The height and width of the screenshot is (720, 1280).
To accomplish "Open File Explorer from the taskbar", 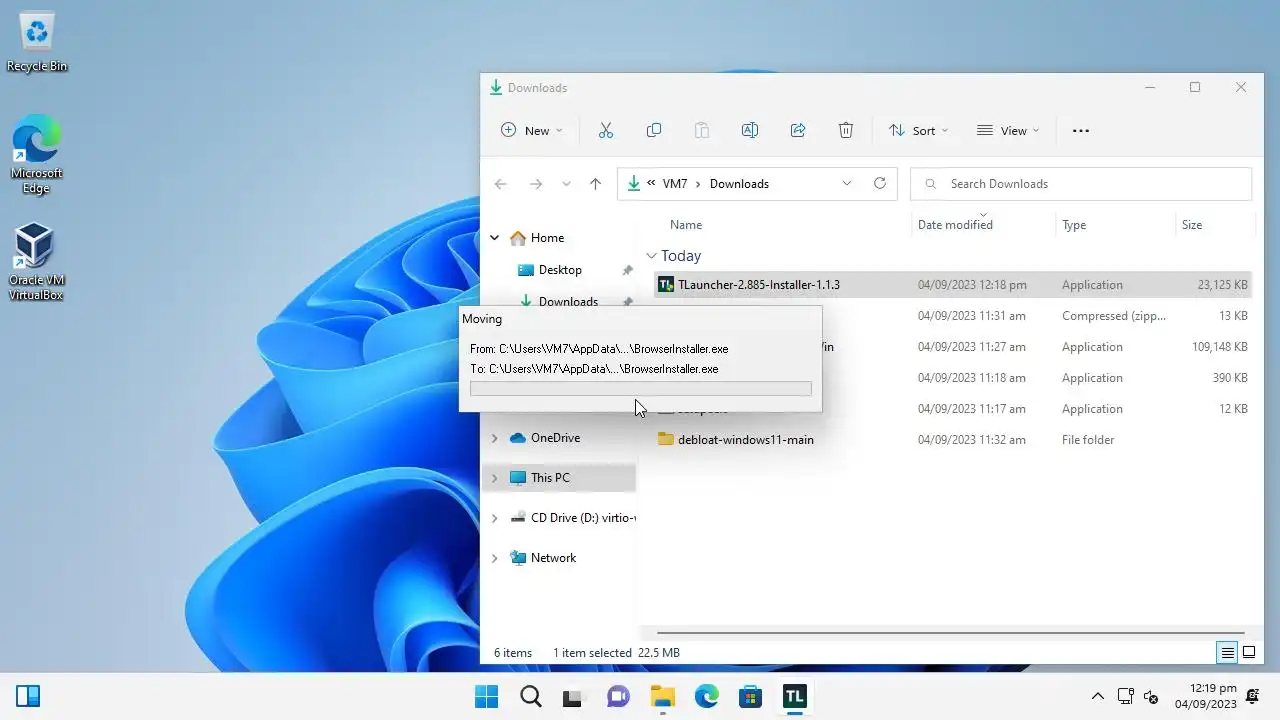I will click(662, 696).
